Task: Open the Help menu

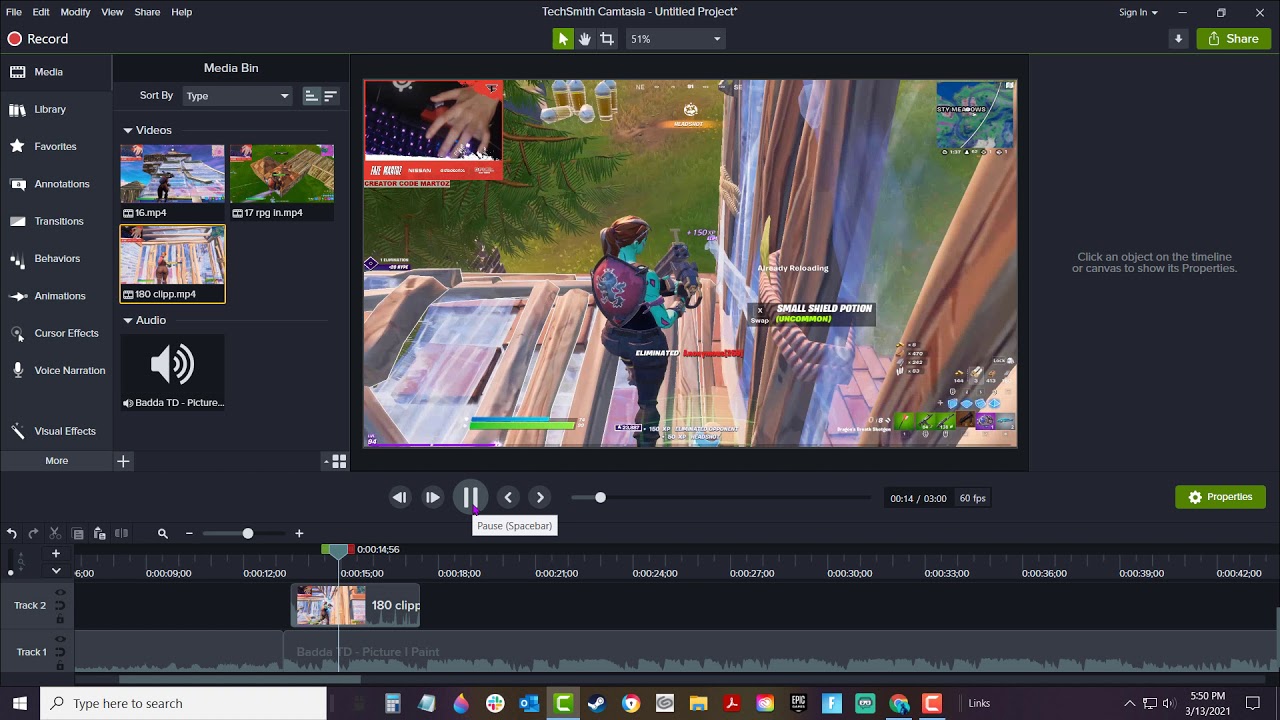Action: coord(181,12)
